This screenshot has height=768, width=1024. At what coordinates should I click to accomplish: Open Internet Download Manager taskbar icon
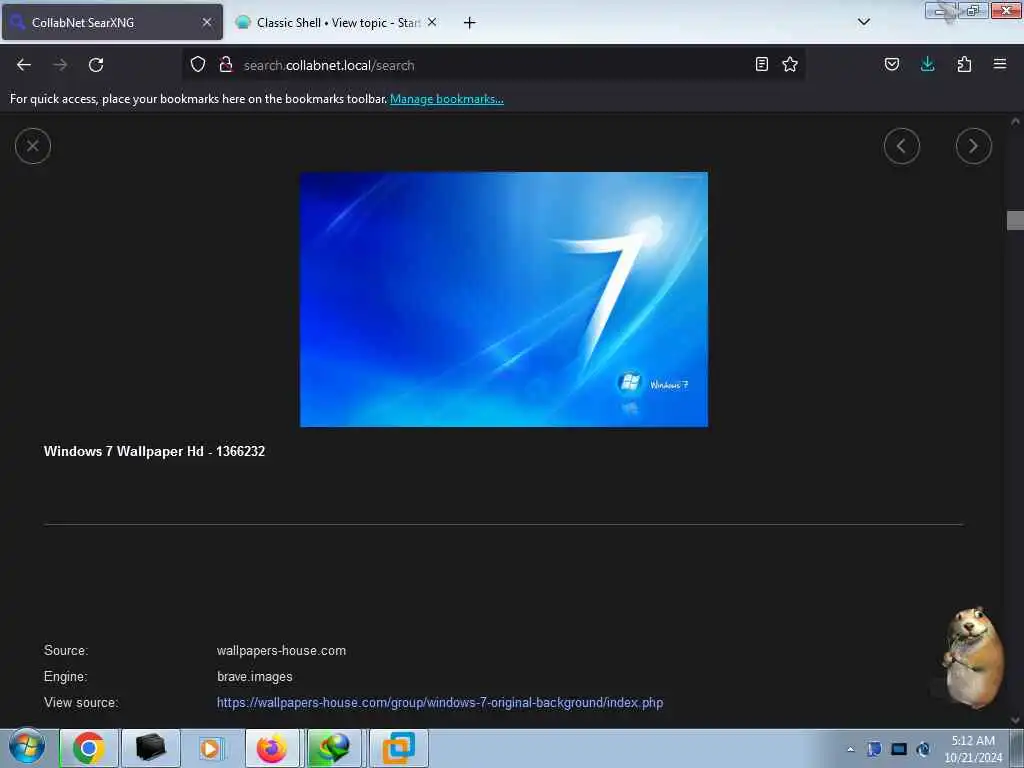[x=334, y=748]
